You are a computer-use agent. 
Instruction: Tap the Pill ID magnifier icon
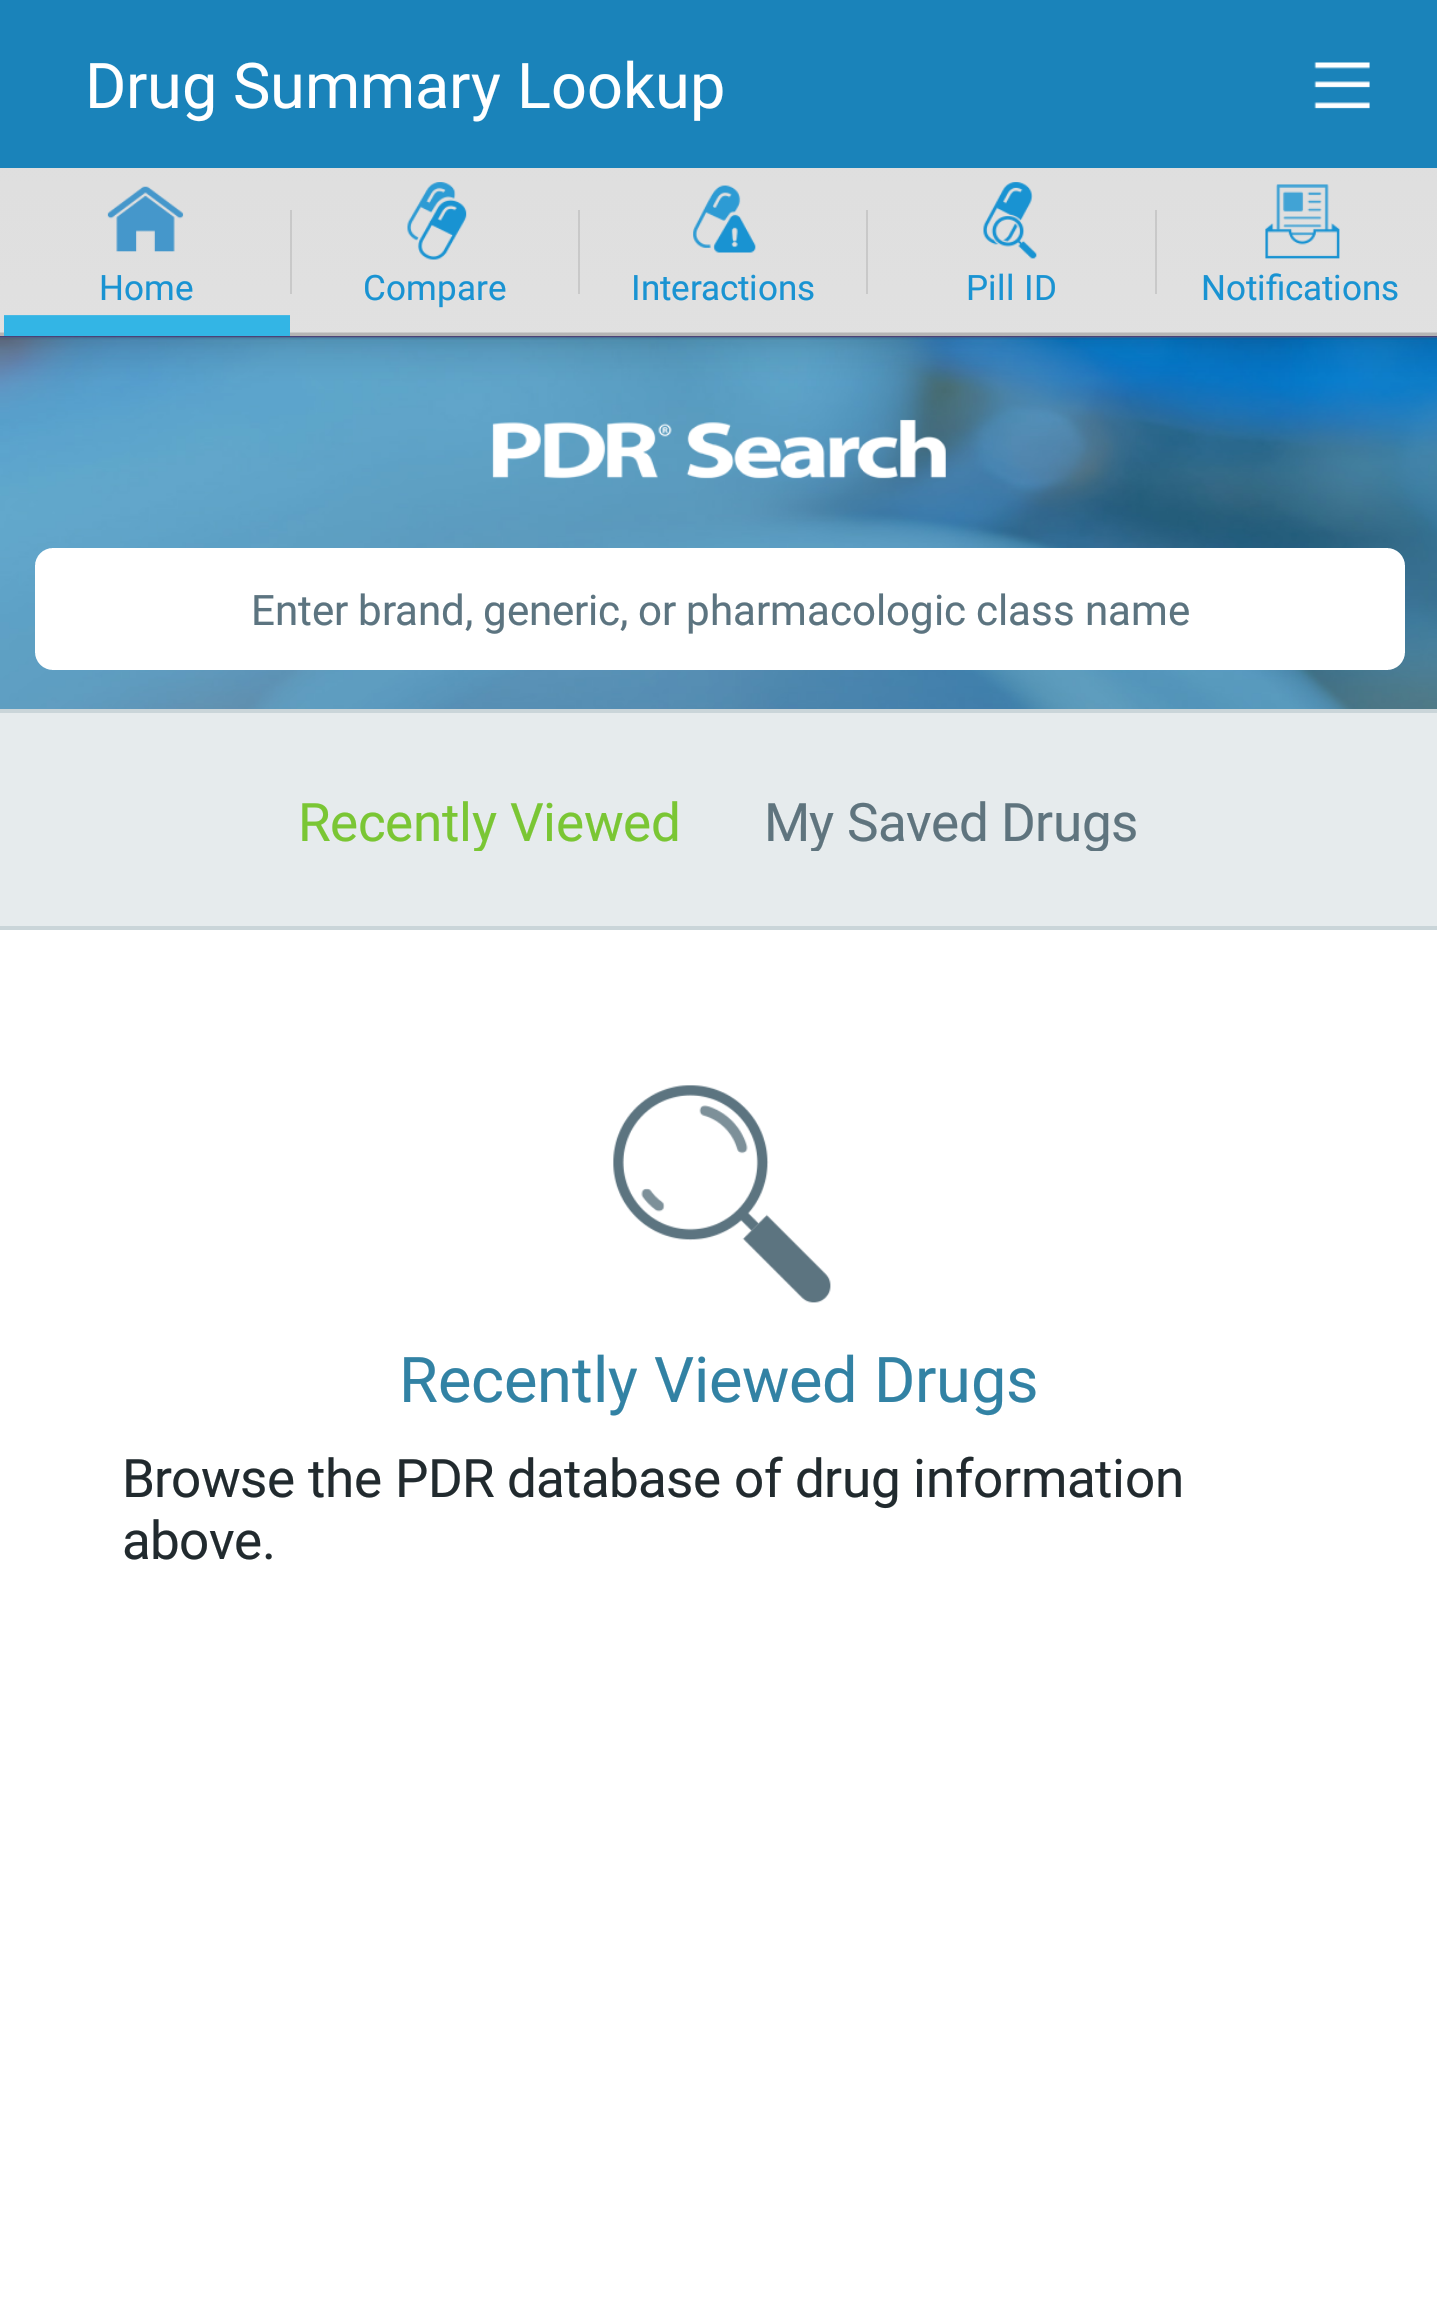point(1010,220)
